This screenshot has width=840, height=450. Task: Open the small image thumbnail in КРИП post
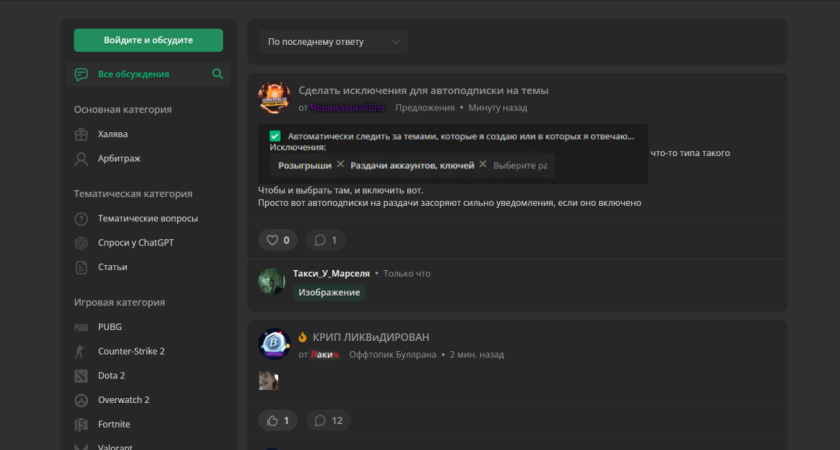(268, 380)
